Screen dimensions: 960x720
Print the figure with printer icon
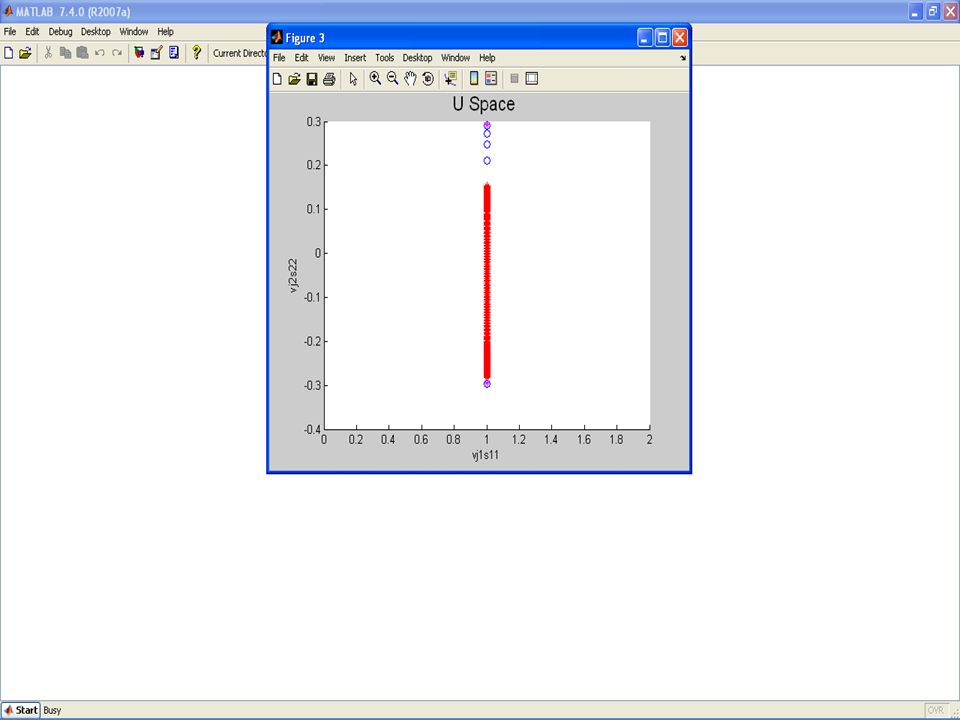click(x=329, y=79)
